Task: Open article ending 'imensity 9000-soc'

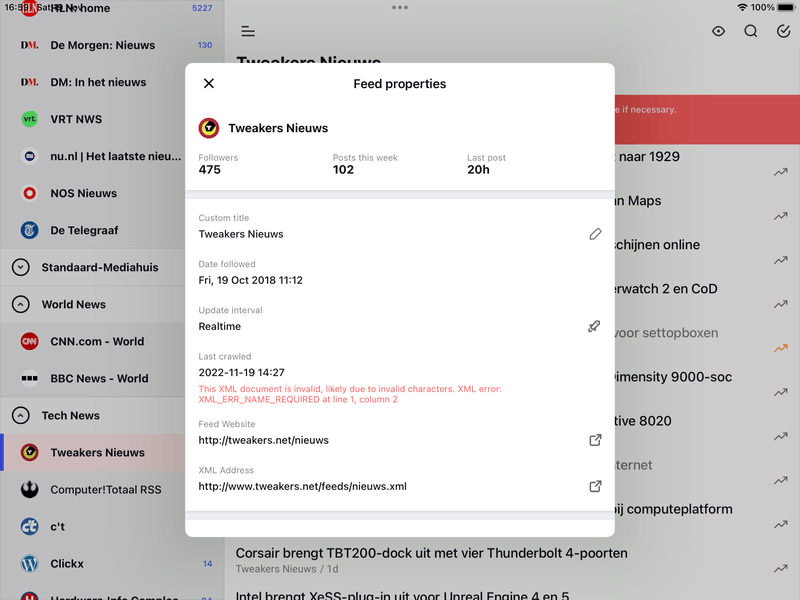Action: click(x=673, y=377)
